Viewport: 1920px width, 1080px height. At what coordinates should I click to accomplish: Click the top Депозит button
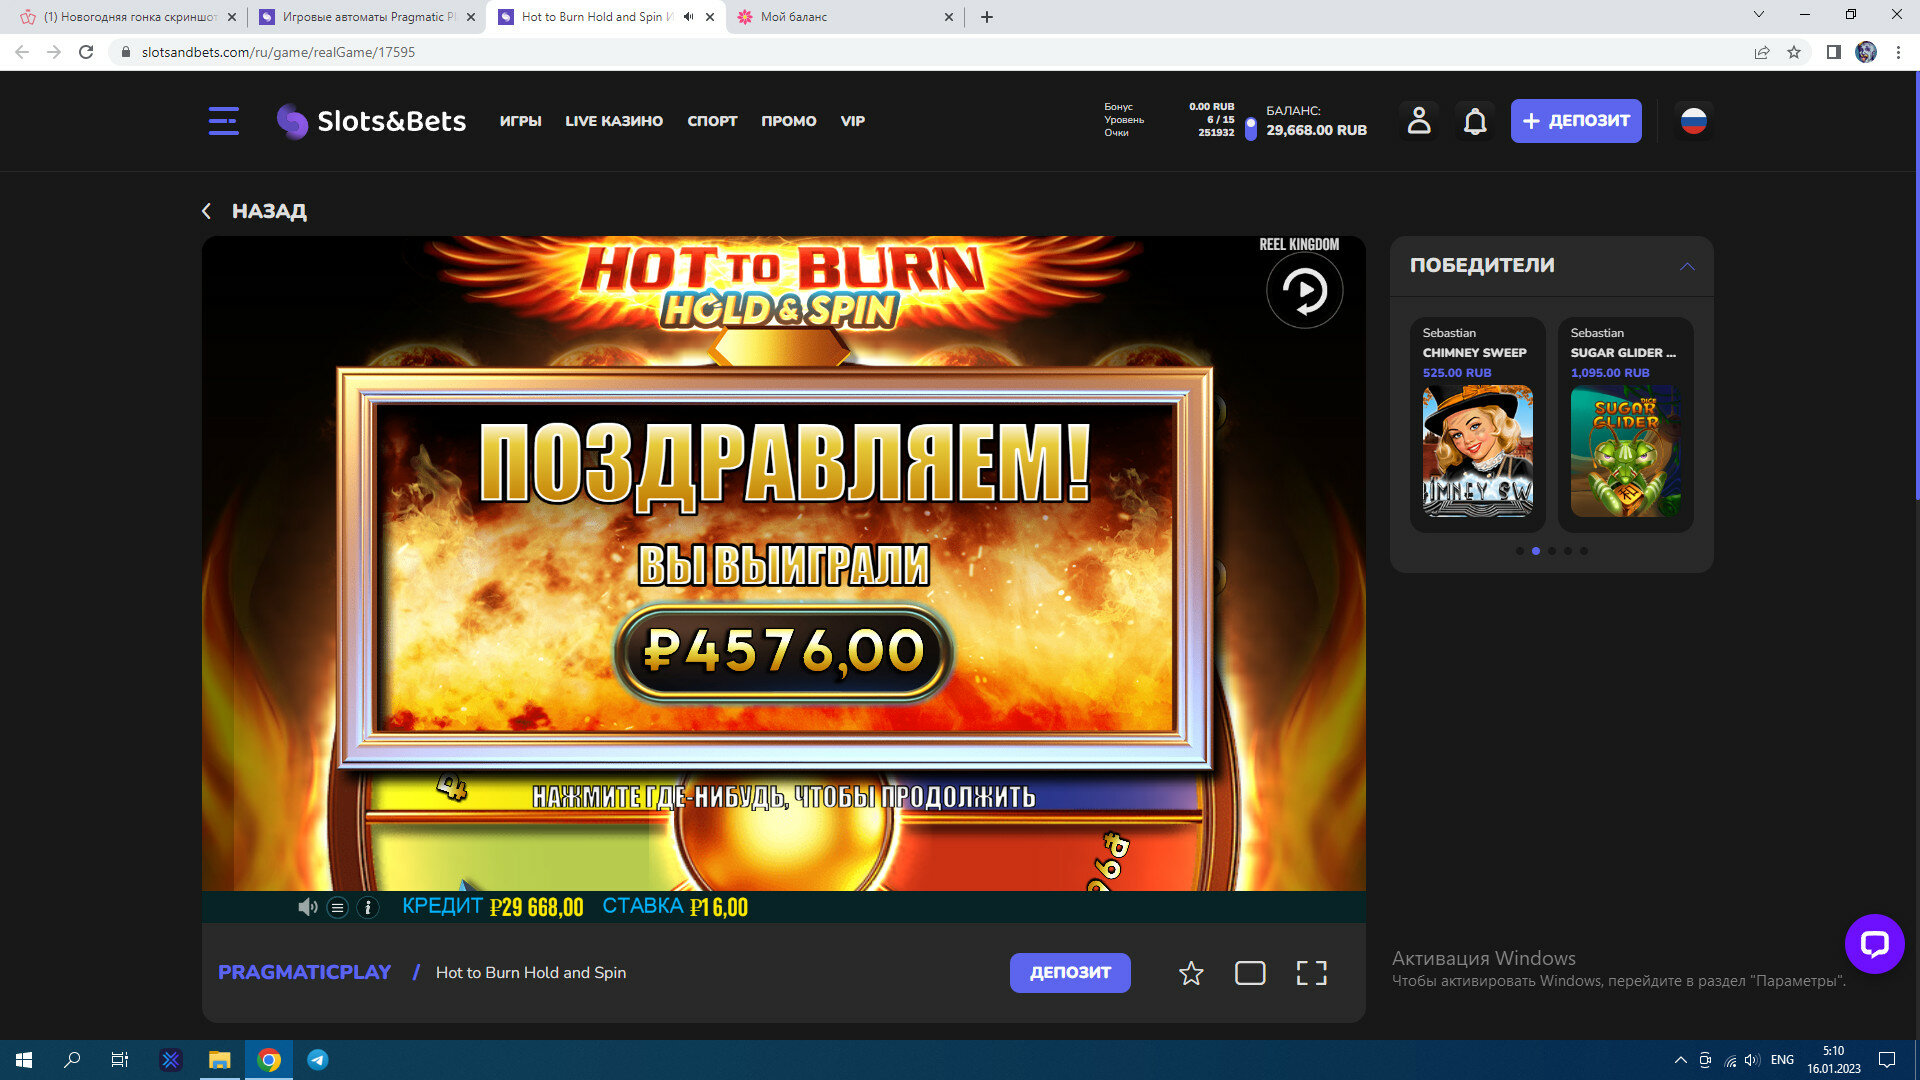pyautogui.click(x=1575, y=121)
